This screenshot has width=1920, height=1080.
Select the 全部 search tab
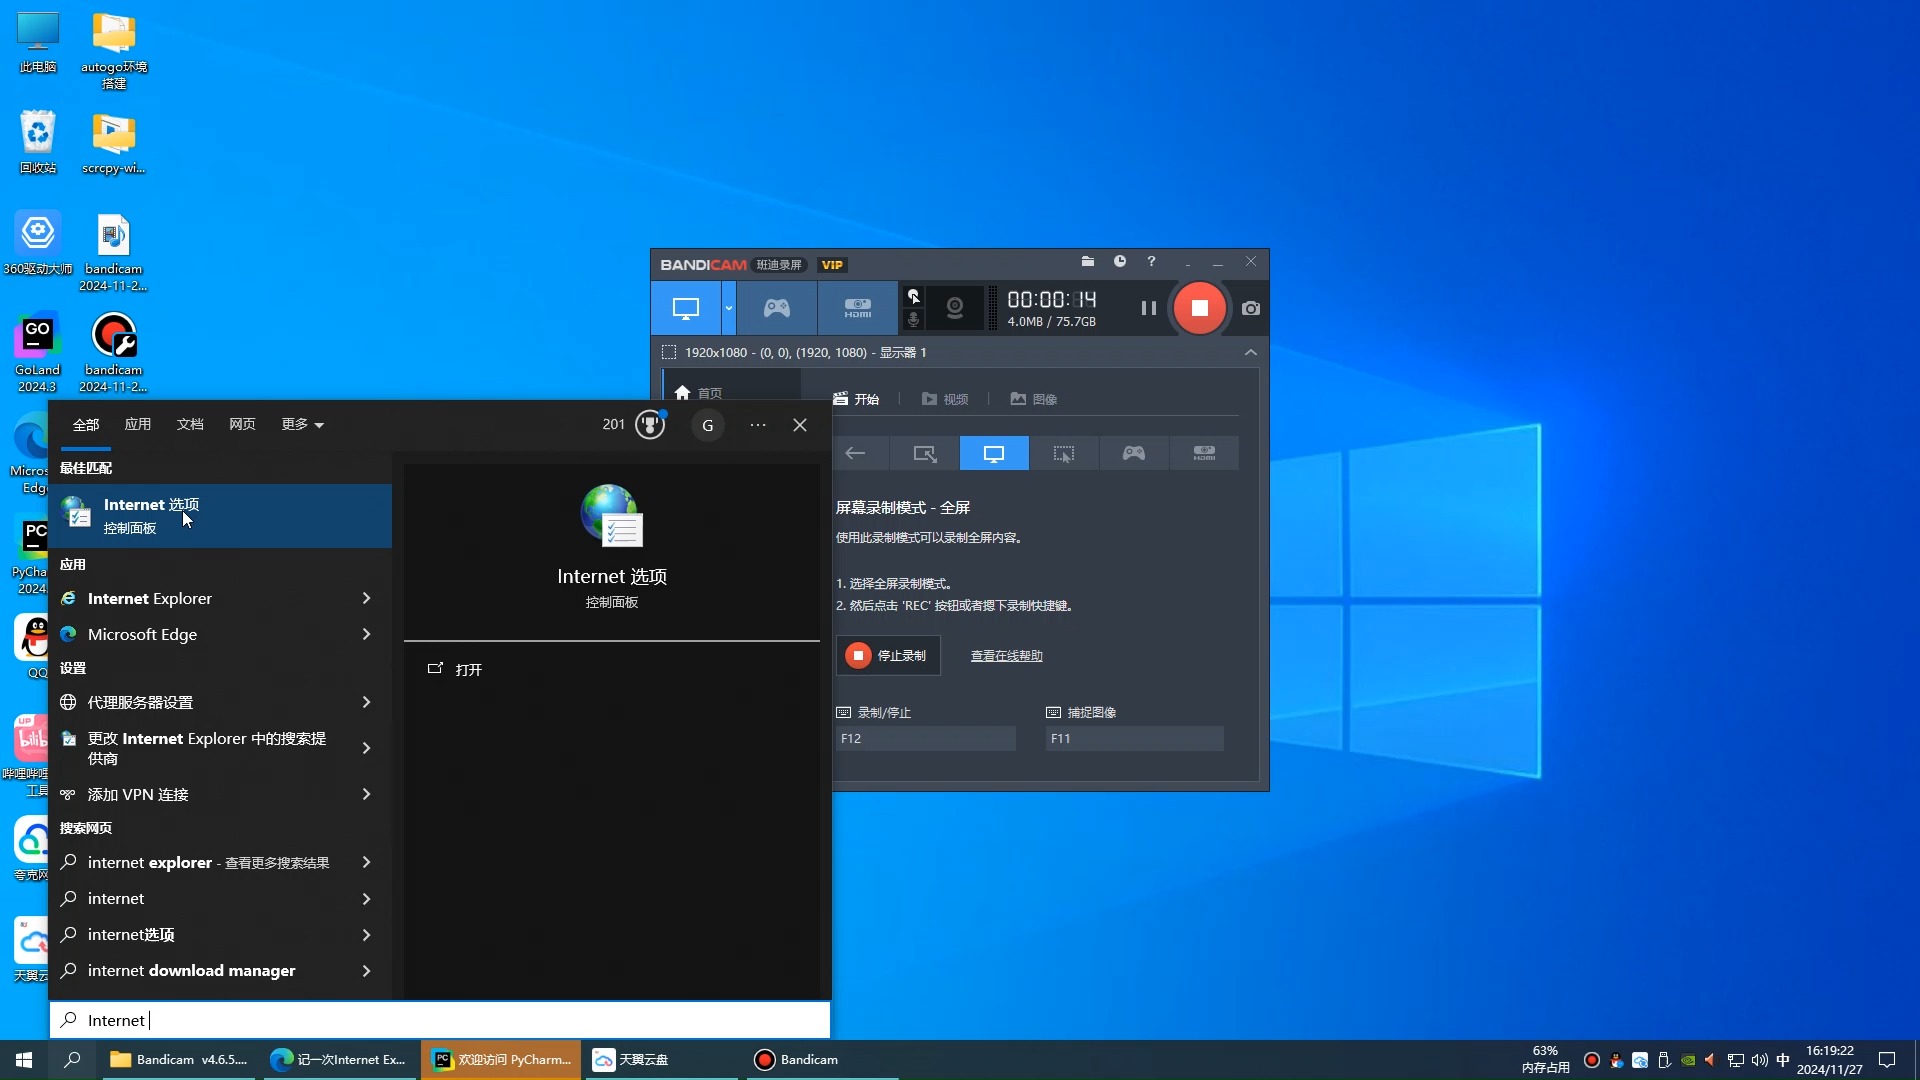click(x=86, y=425)
